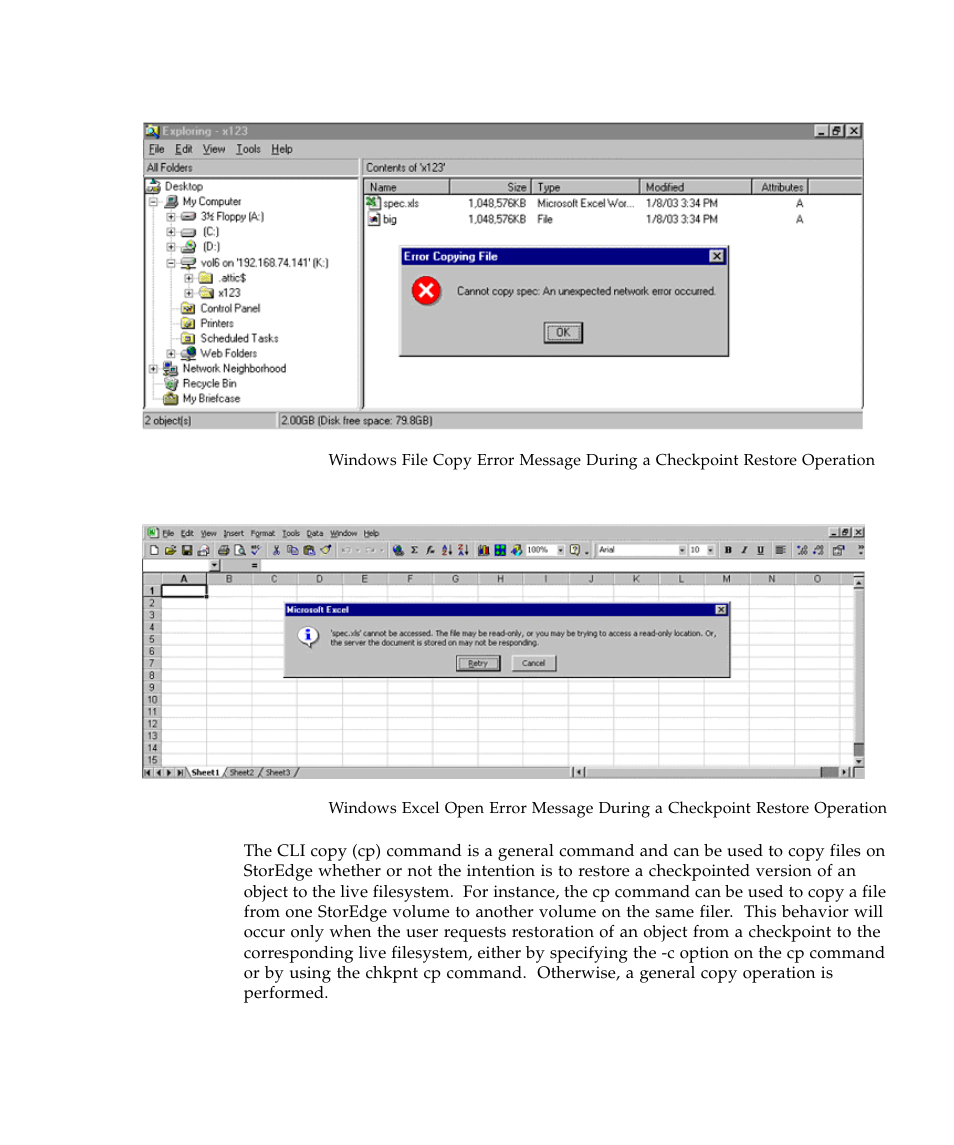
Task: Switch to the Sheet3 tab
Action: (x=278, y=773)
